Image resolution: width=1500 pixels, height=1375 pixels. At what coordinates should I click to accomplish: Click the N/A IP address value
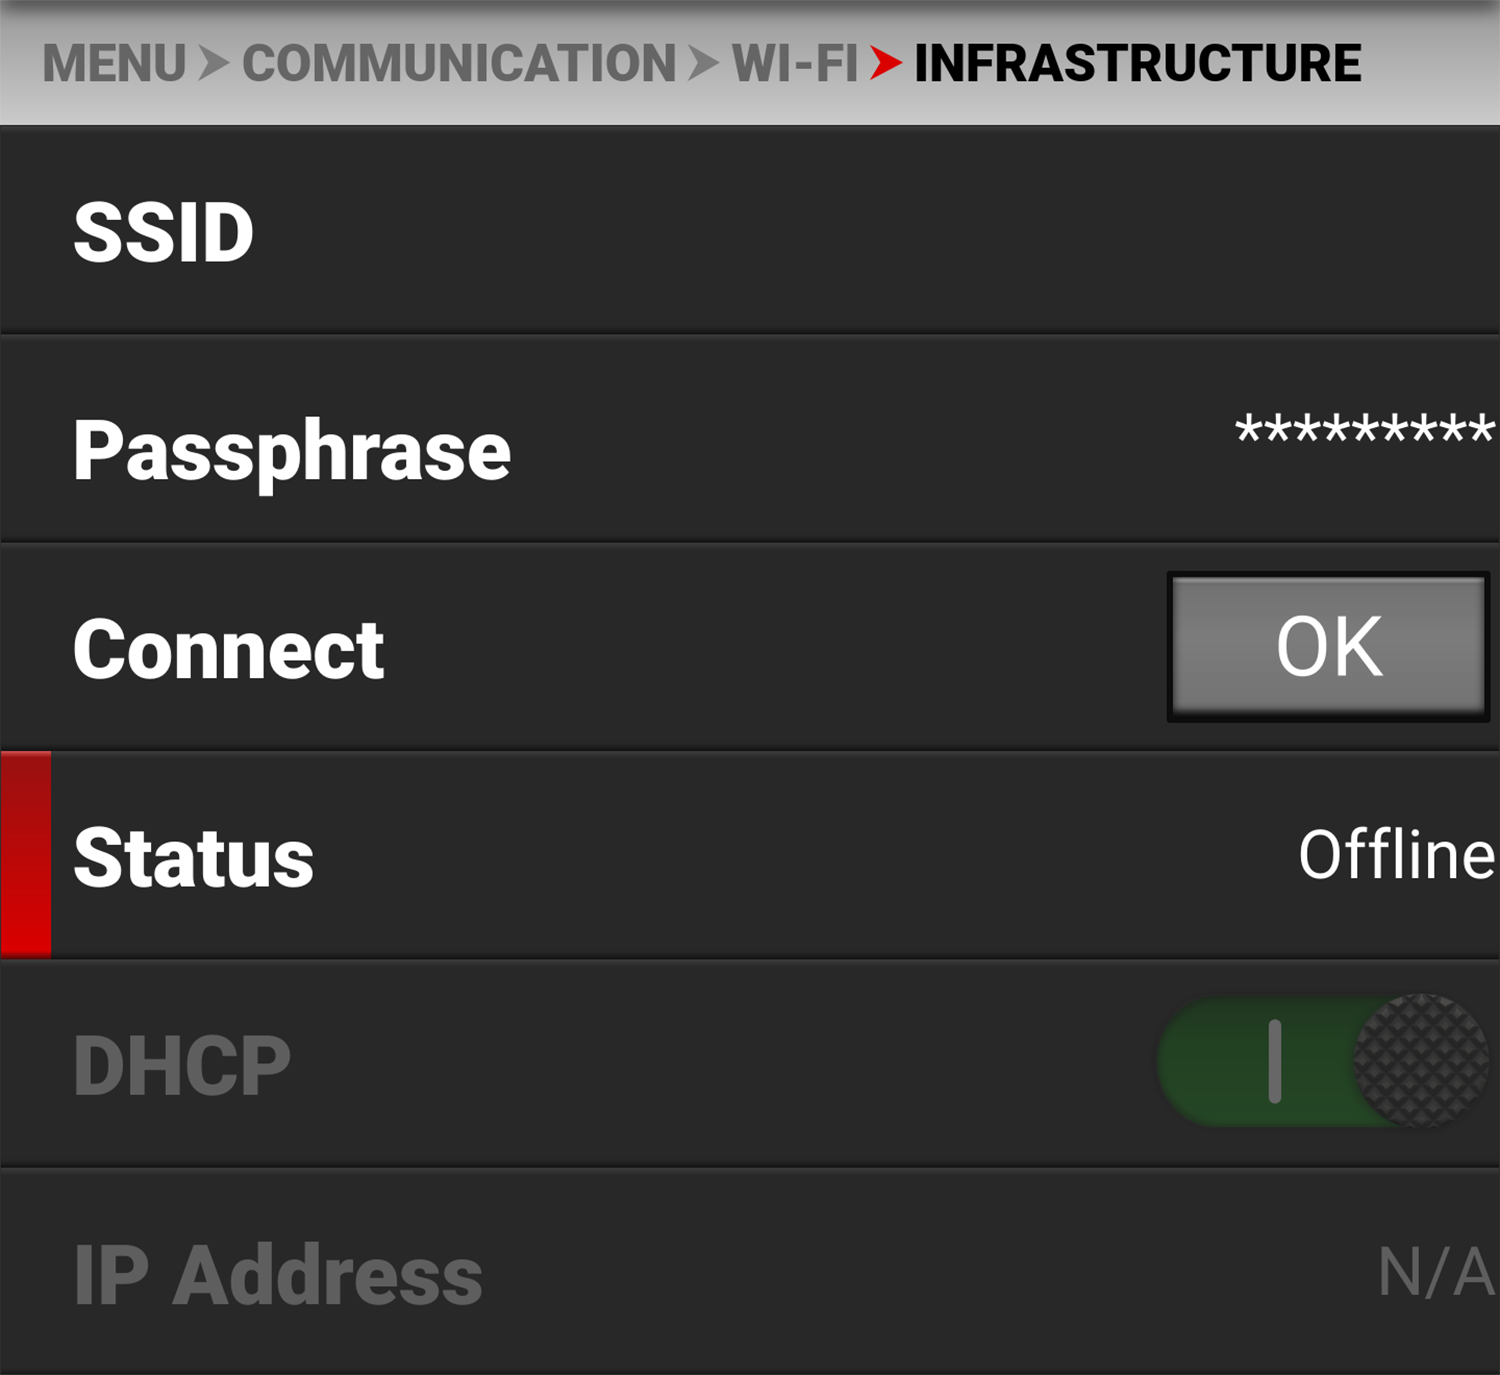pos(1435,1273)
